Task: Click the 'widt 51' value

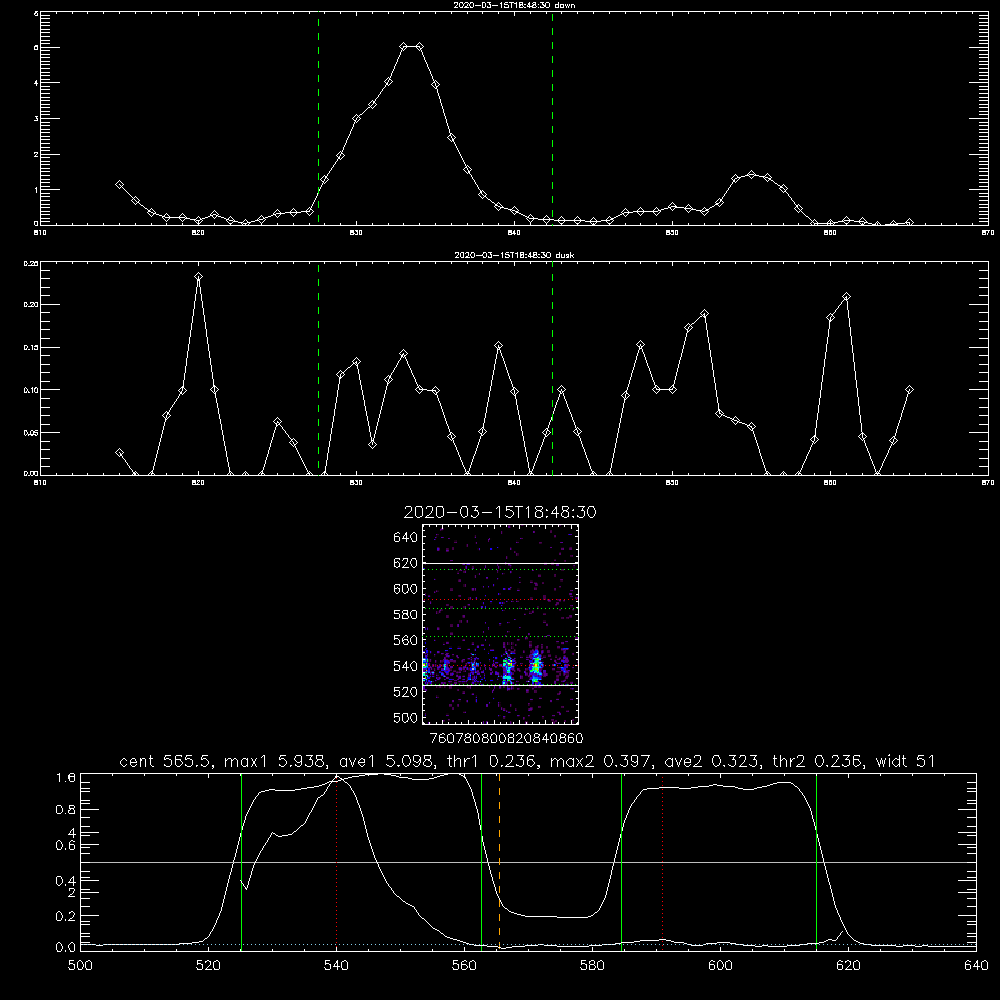Action: tap(905, 761)
